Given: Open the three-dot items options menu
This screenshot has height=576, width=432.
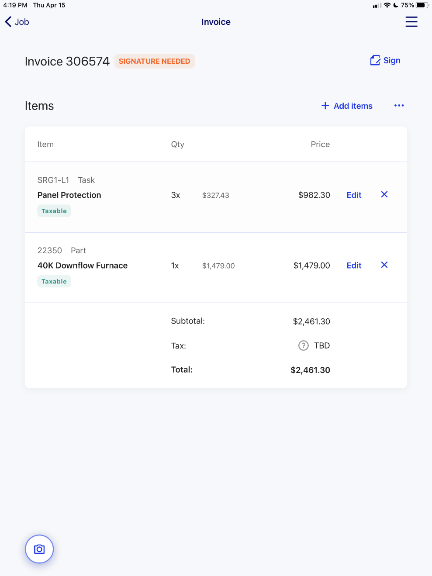Looking at the screenshot, I should [x=399, y=105].
